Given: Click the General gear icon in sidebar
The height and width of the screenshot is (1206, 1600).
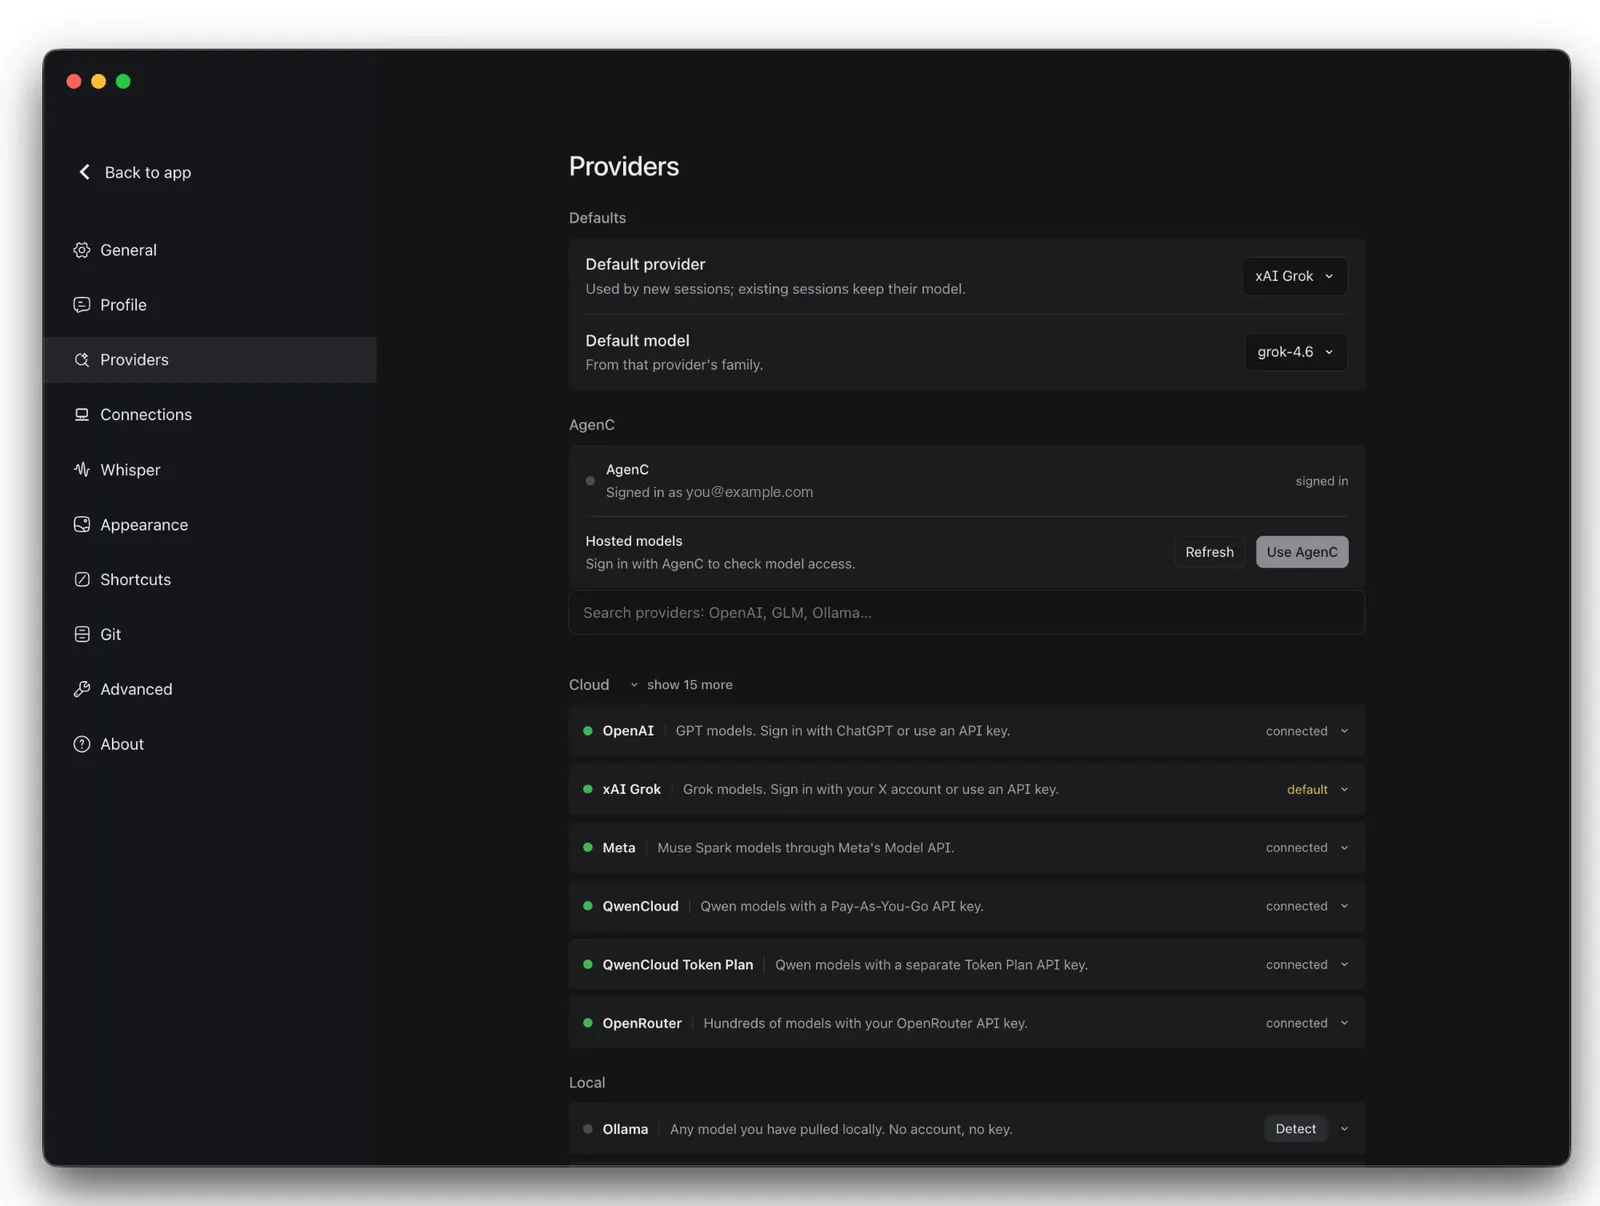Looking at the screenshot, I should [82, 250].
